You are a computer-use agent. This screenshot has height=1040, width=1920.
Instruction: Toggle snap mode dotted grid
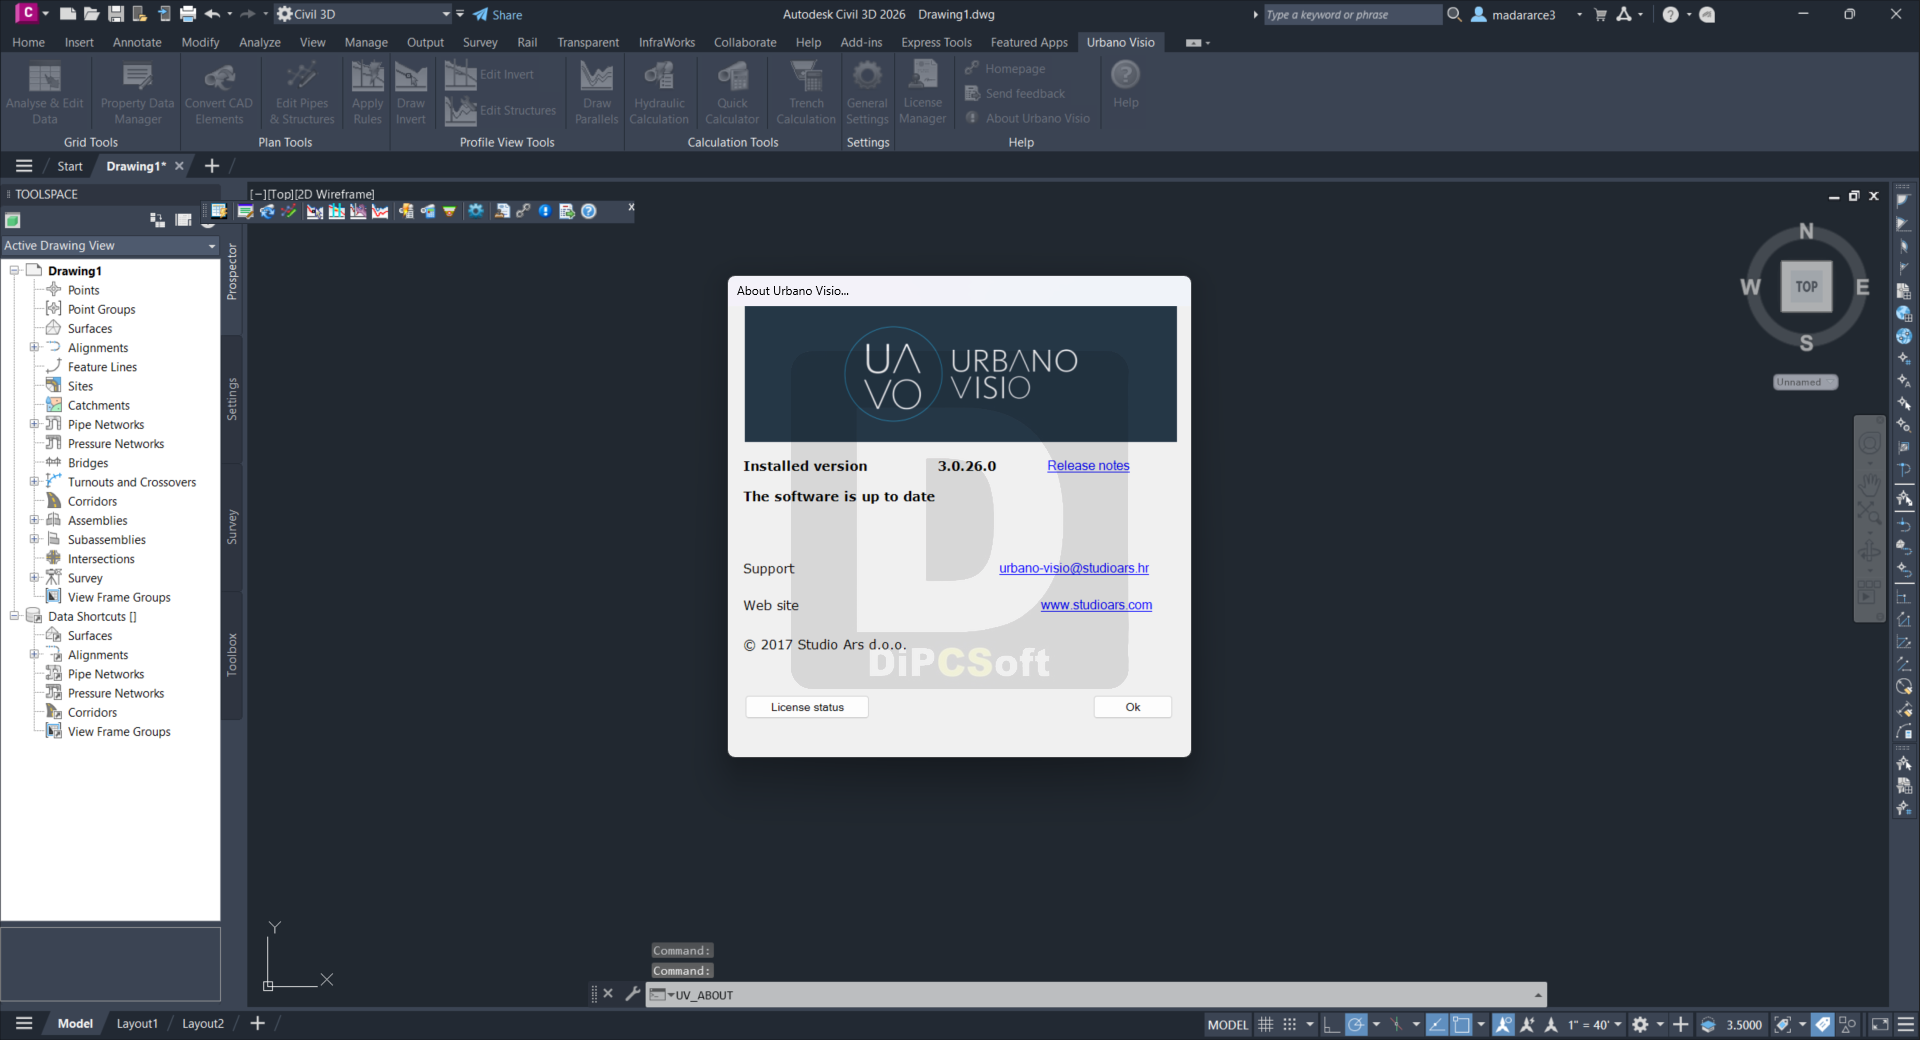pos(1290,1024)
